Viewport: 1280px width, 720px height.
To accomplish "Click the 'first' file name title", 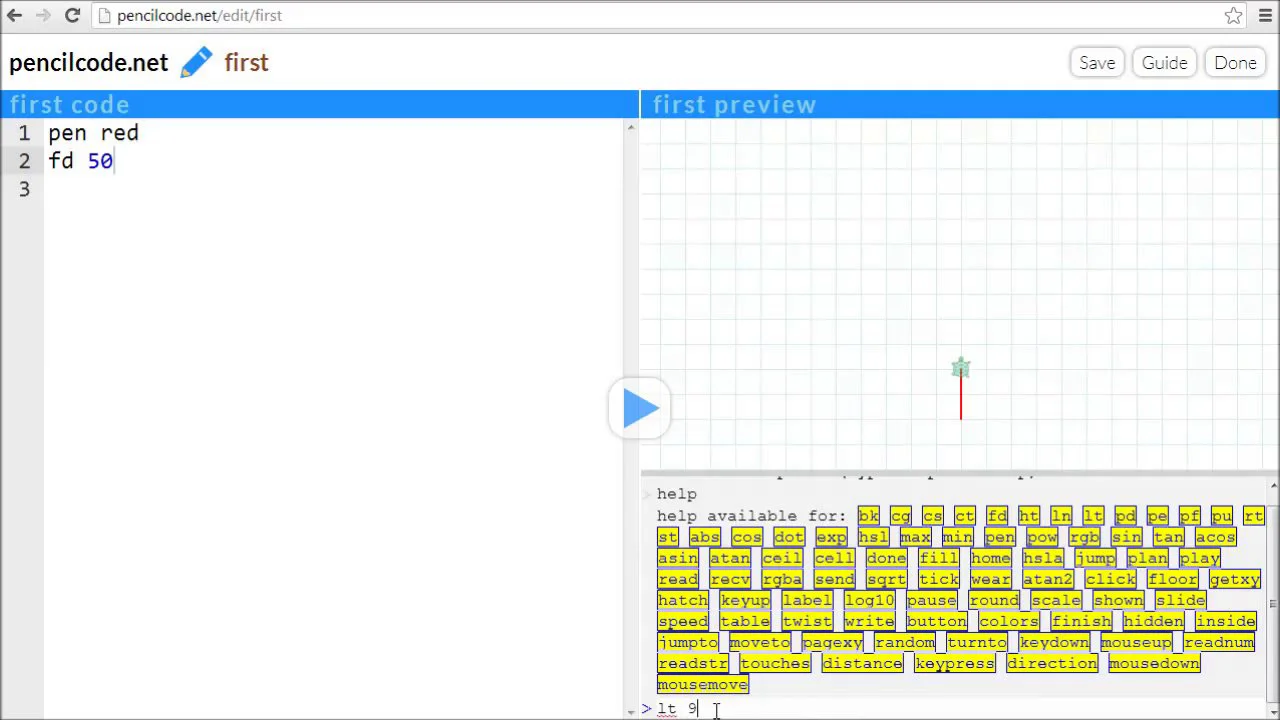I will pyautogui.click(x=246, y=62).
